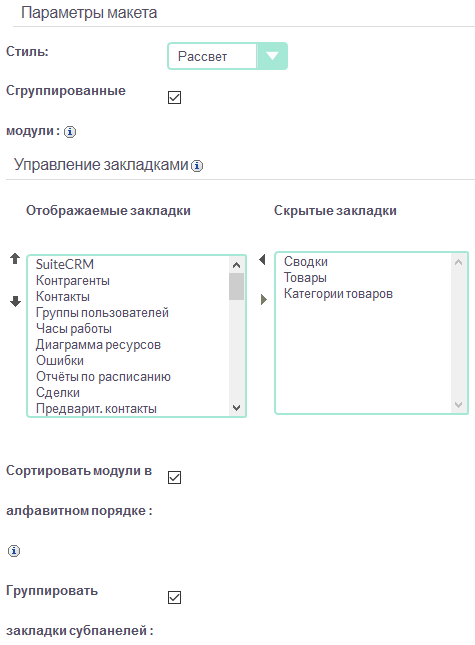The height and width of the screenshot is (645, 475).
Task: Click left arrow to show hidden tab
Action: [x=262, y=260]
